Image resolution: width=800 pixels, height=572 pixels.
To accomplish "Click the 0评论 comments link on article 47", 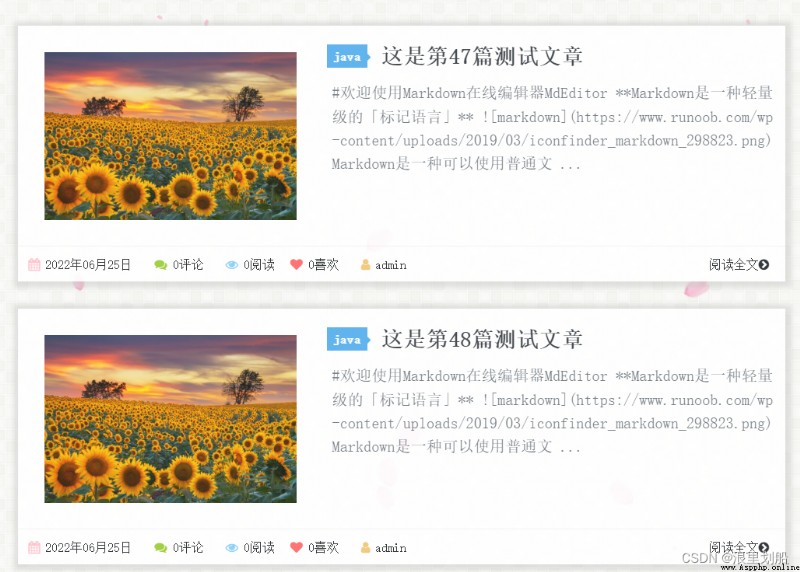I will click(x=188, y=264).
